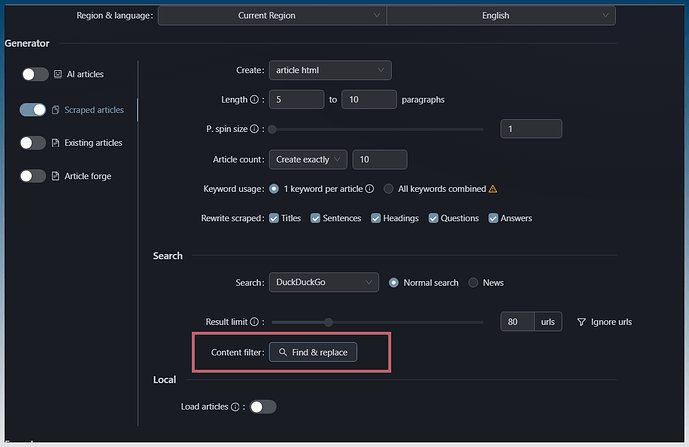Image resolution: width=689 pixels, height=447 pixels.
Task: Enable the AI articles toggle
Action: click(34, 74)
